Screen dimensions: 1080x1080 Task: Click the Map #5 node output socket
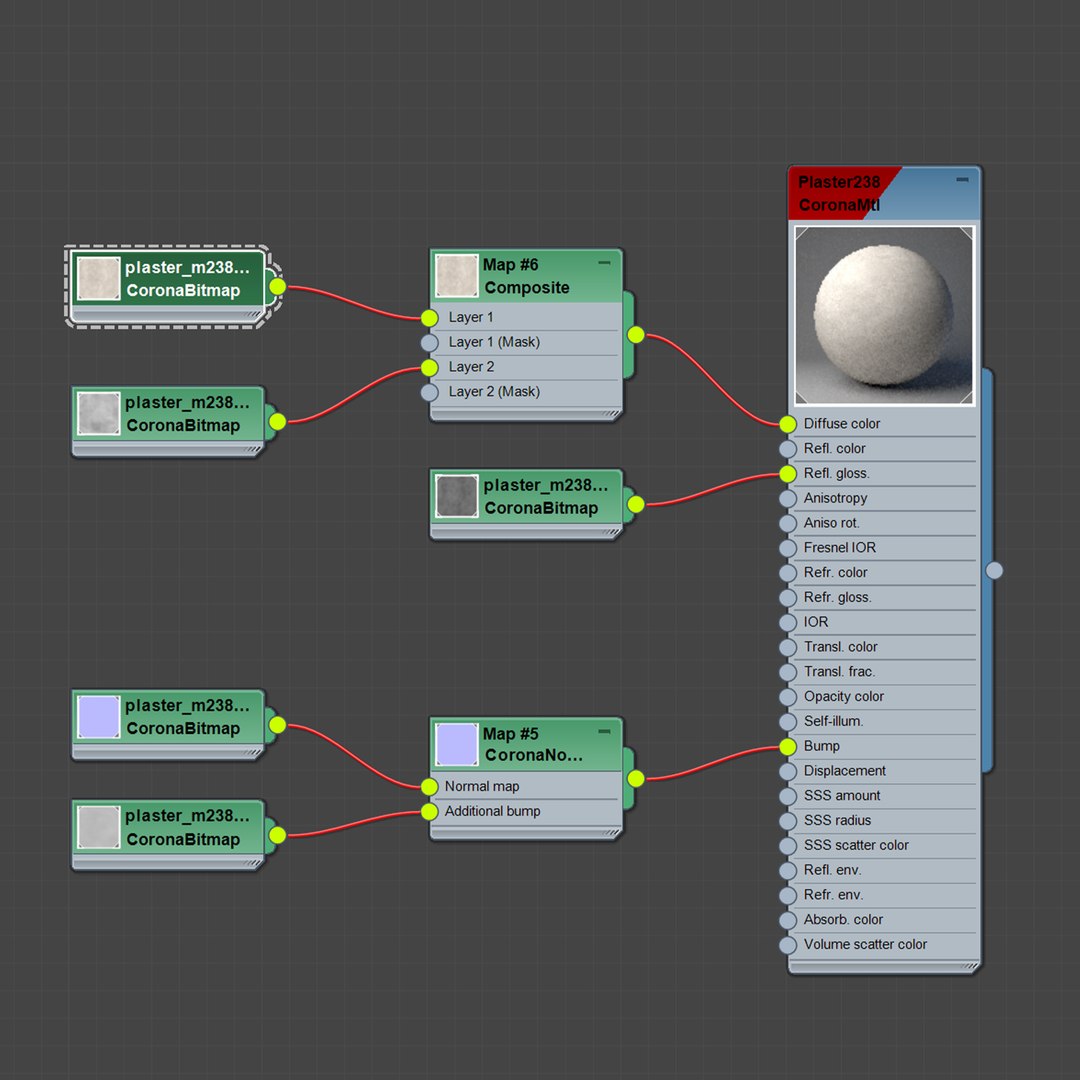(x=636, y=778)
